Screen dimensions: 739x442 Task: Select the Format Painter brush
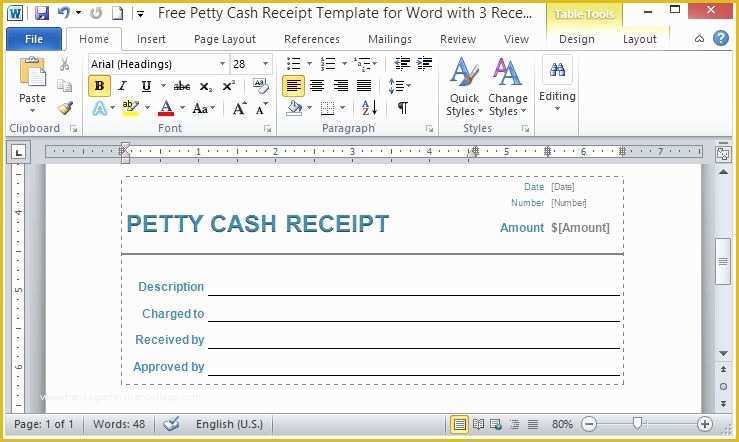(65, 108)
